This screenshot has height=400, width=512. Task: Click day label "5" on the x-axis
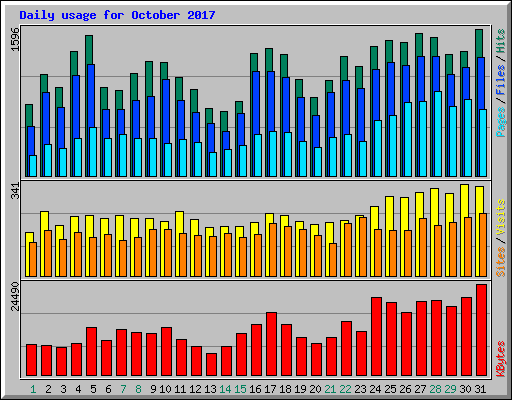coord(93,389)
